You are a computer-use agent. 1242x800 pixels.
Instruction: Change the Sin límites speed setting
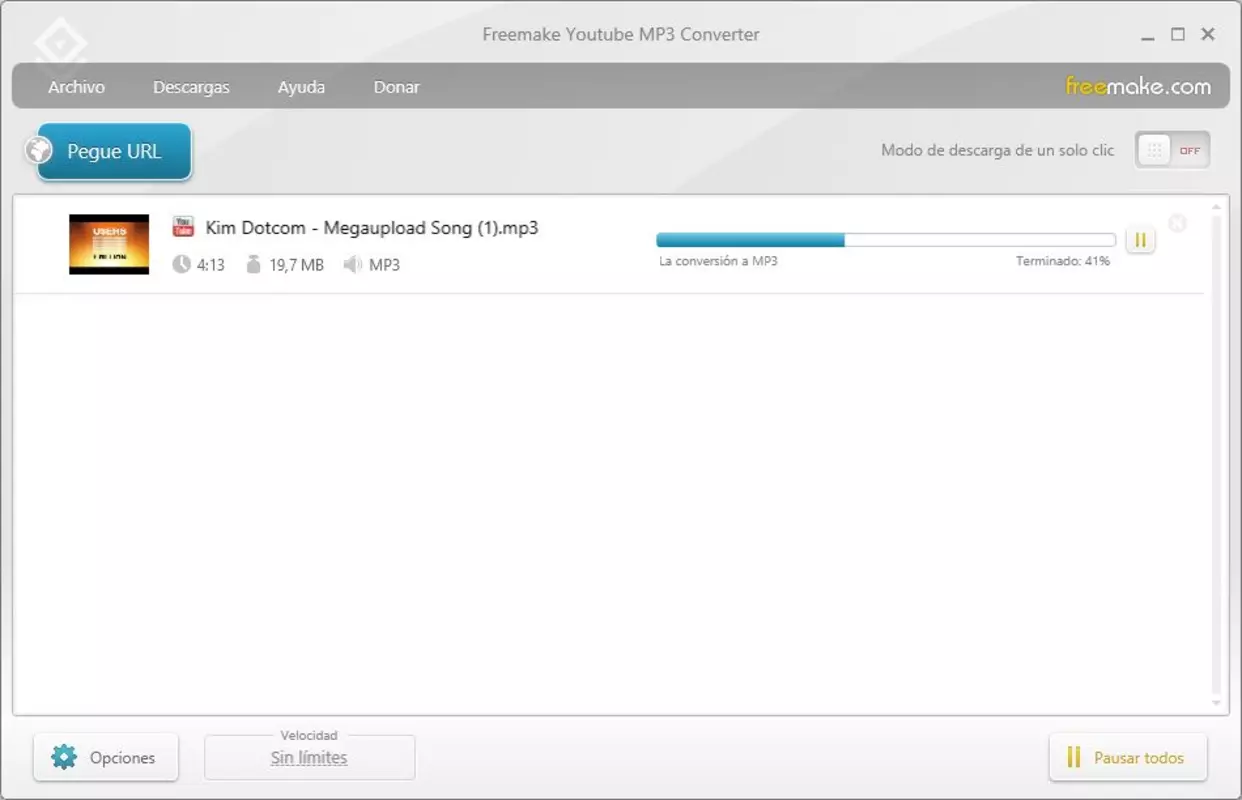[309, 757]
